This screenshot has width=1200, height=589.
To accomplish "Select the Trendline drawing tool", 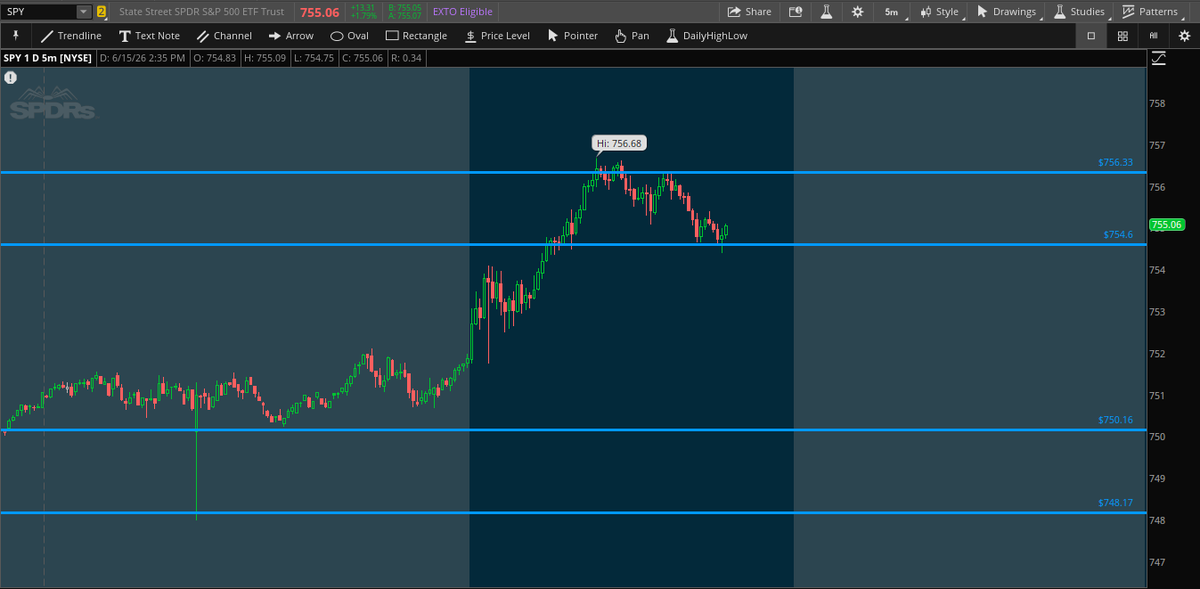I will pos(71,36).
